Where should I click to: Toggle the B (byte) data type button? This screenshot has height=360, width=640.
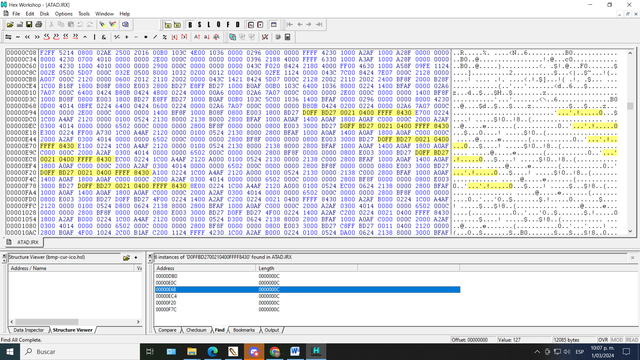(x=190, y=24)
